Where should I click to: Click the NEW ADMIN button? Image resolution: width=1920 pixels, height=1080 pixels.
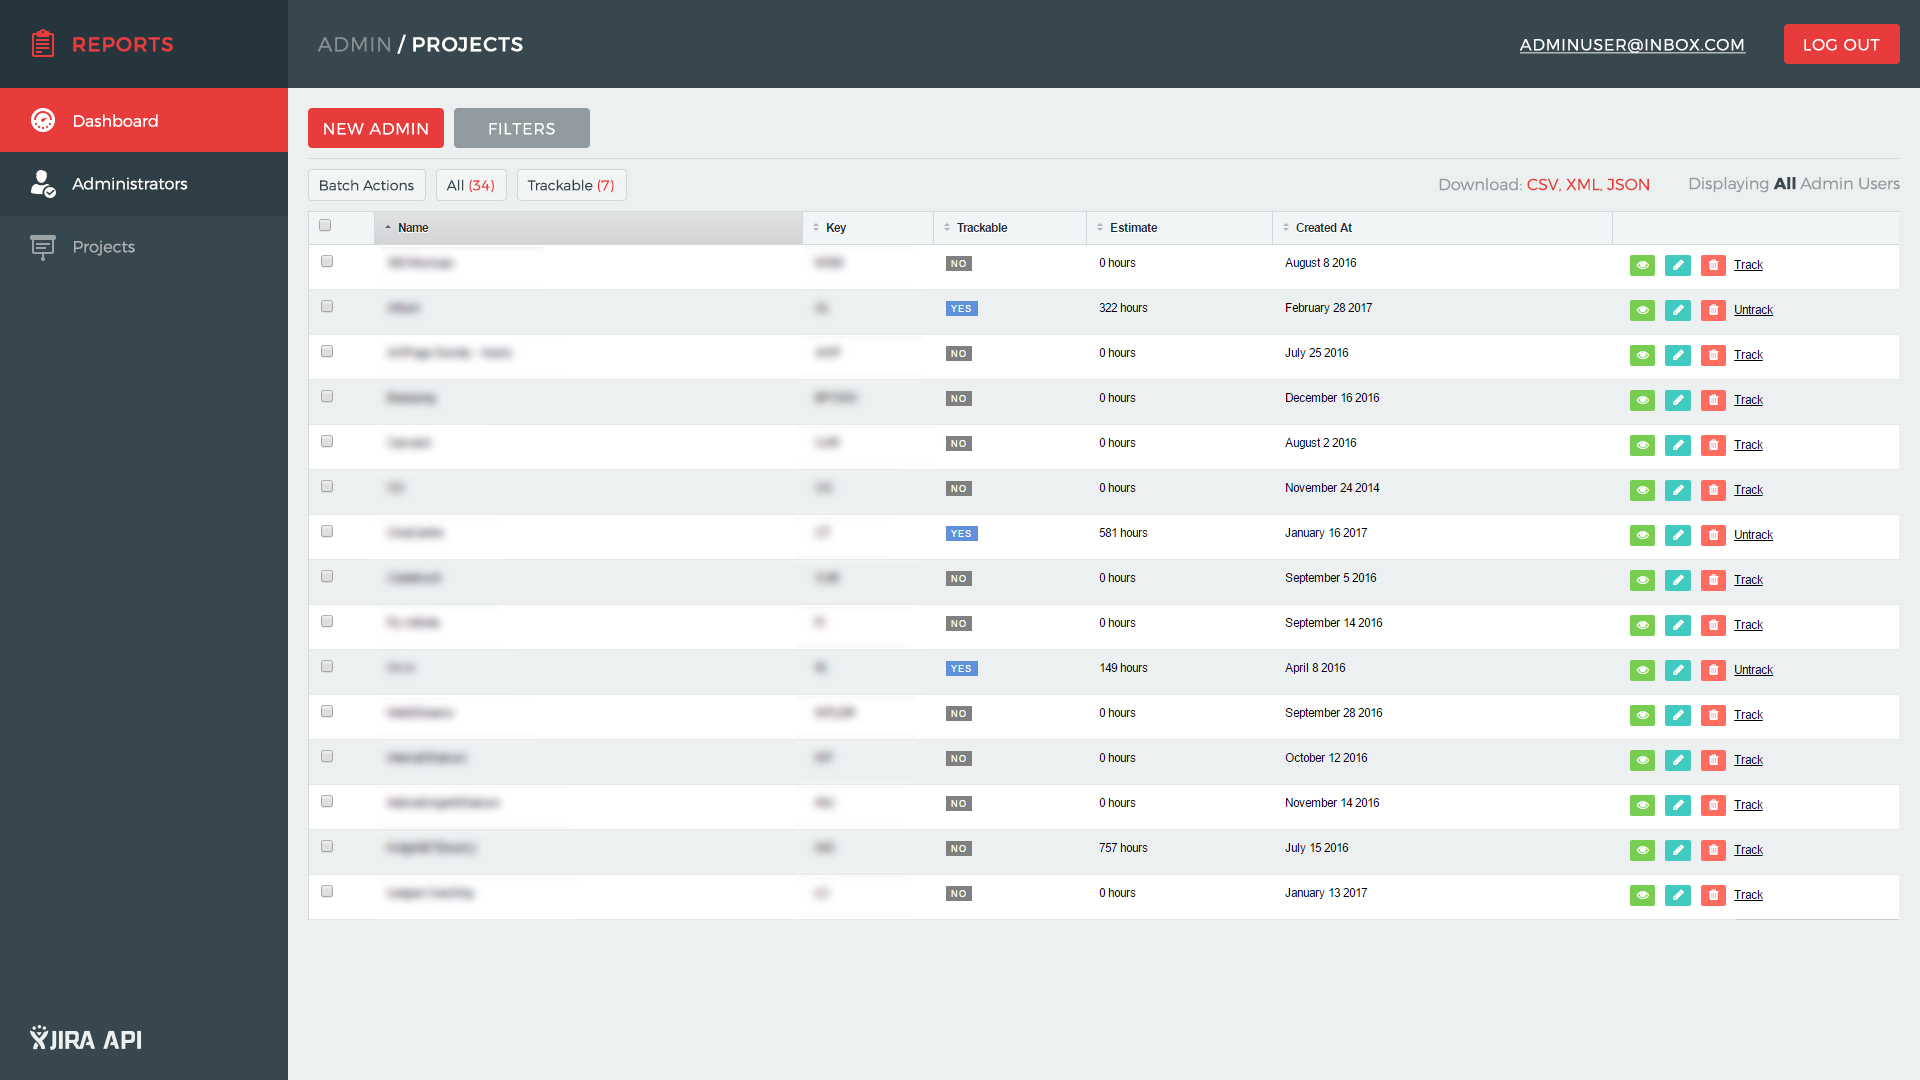point(376,128)
